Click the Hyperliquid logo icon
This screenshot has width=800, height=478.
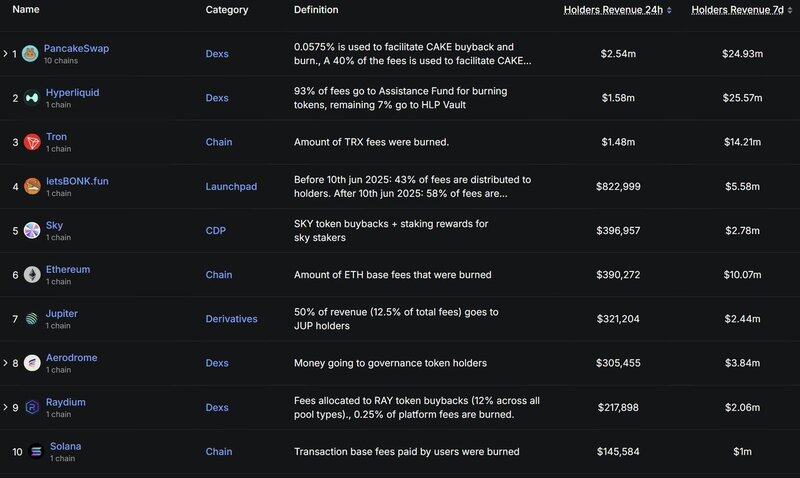point(31,98)
